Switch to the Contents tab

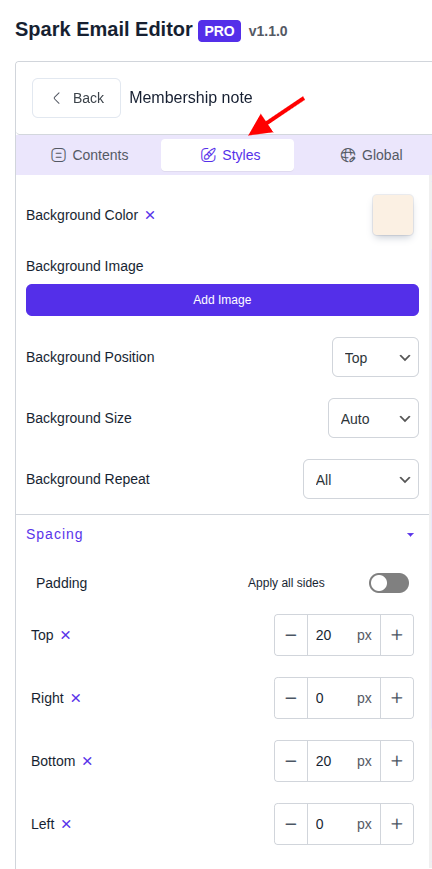[x=89, y=155]
